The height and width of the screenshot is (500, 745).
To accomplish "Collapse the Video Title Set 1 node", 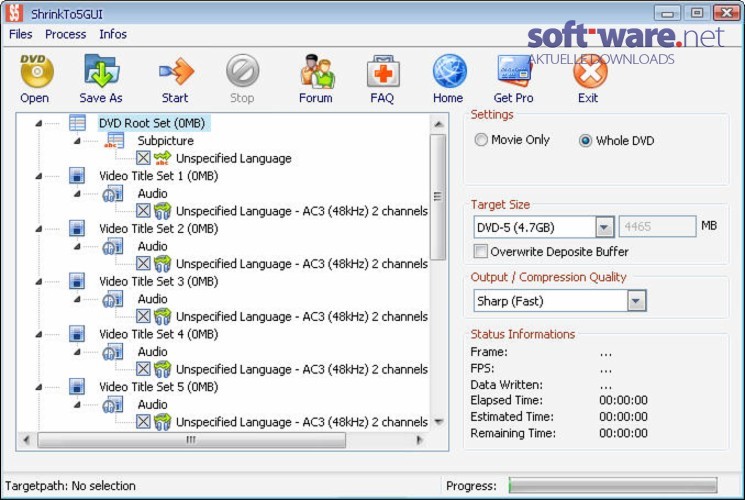I will pos(39,176).
